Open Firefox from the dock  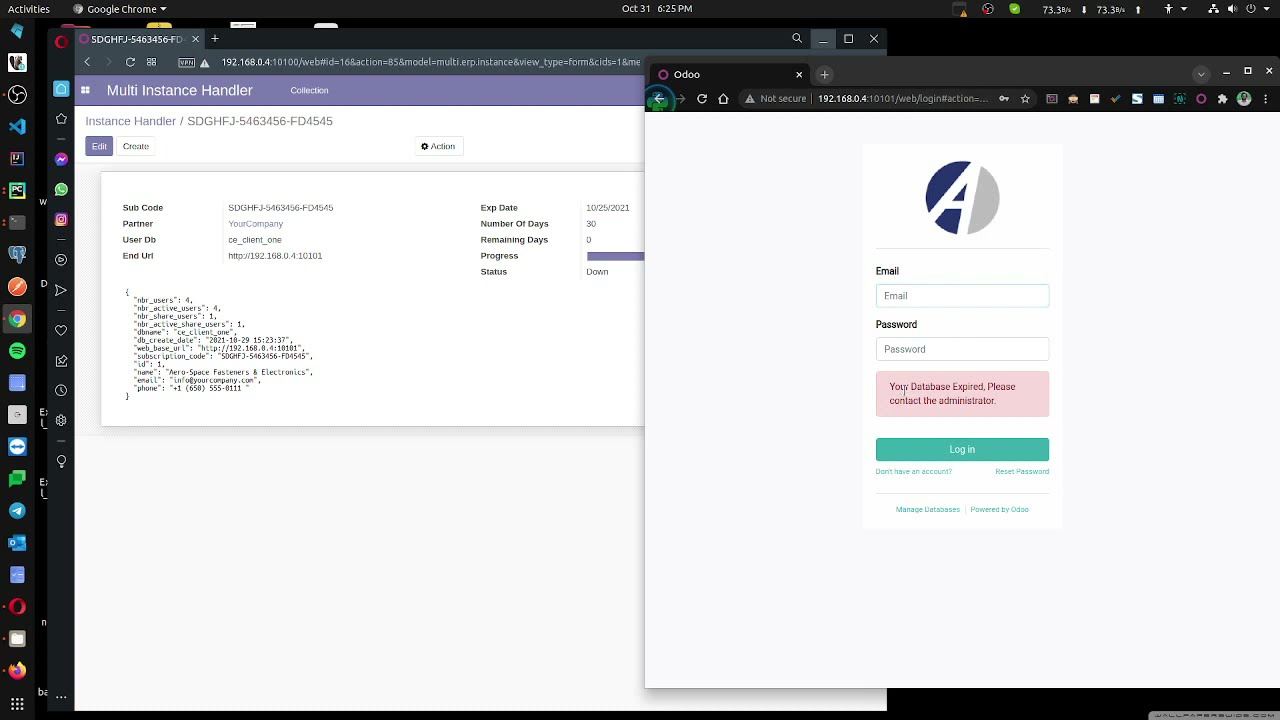point(17,670)
